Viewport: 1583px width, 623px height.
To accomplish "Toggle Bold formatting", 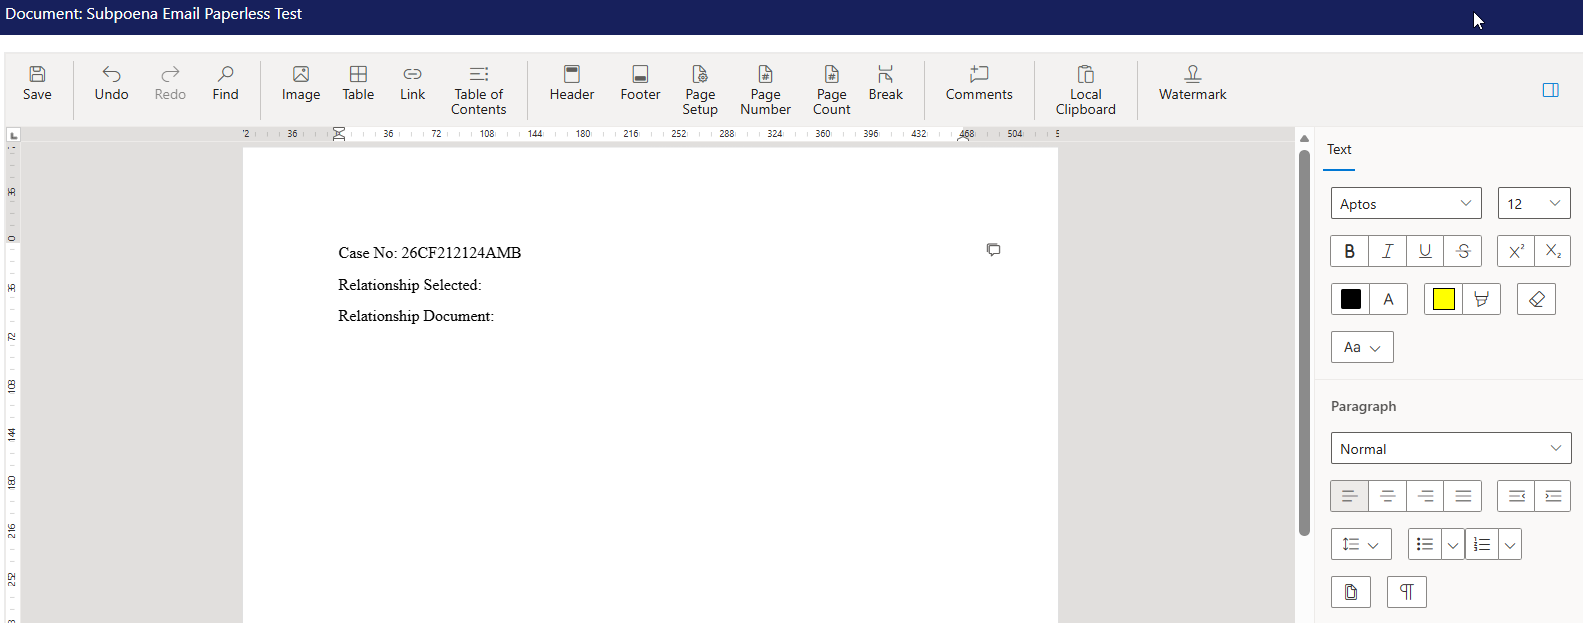I will [1349, 251].
